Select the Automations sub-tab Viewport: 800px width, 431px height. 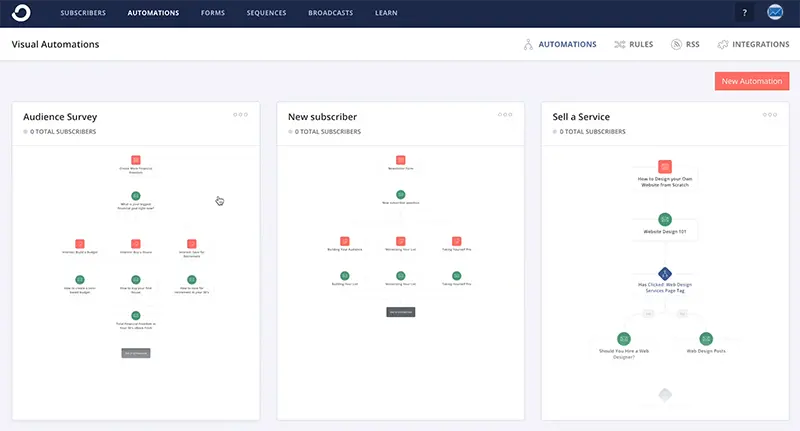560,44
